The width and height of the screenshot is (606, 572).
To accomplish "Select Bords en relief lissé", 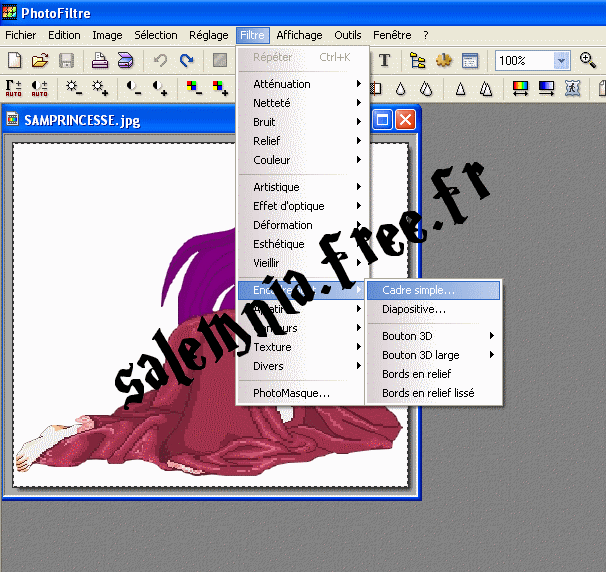I will (x=428, y=393).
